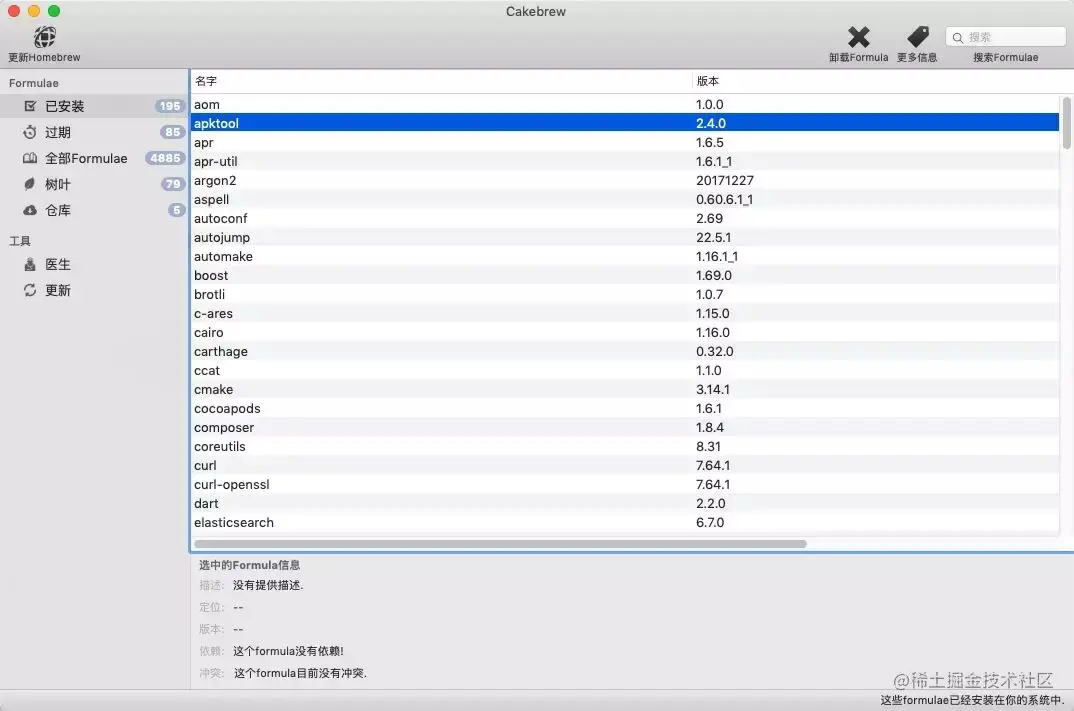The image size is (1074, 711).
Task: Focus the Formulae search field
Action: pos(1006,37)
